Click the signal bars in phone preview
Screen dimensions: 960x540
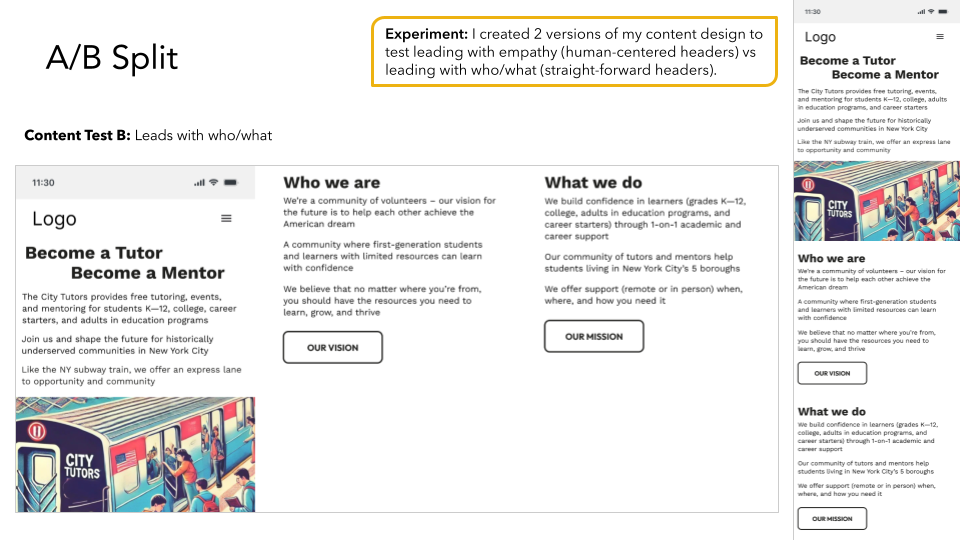921,12
